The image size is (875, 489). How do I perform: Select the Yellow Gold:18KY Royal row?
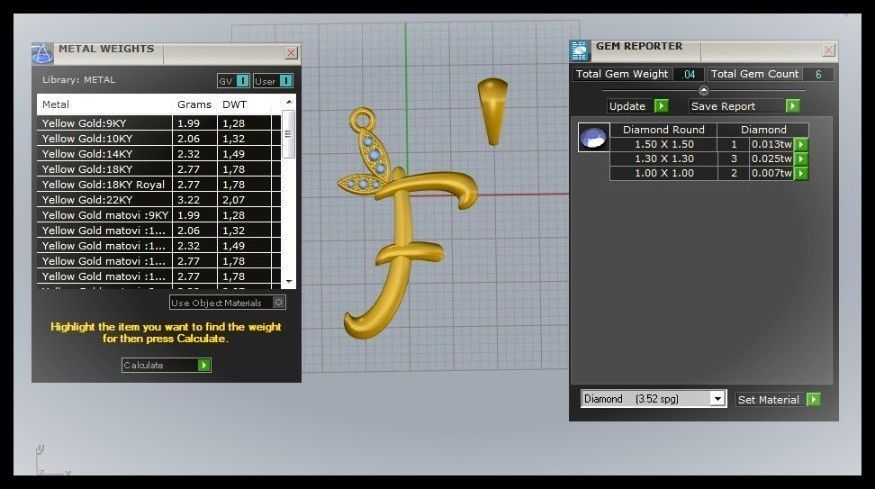point(159,185)
